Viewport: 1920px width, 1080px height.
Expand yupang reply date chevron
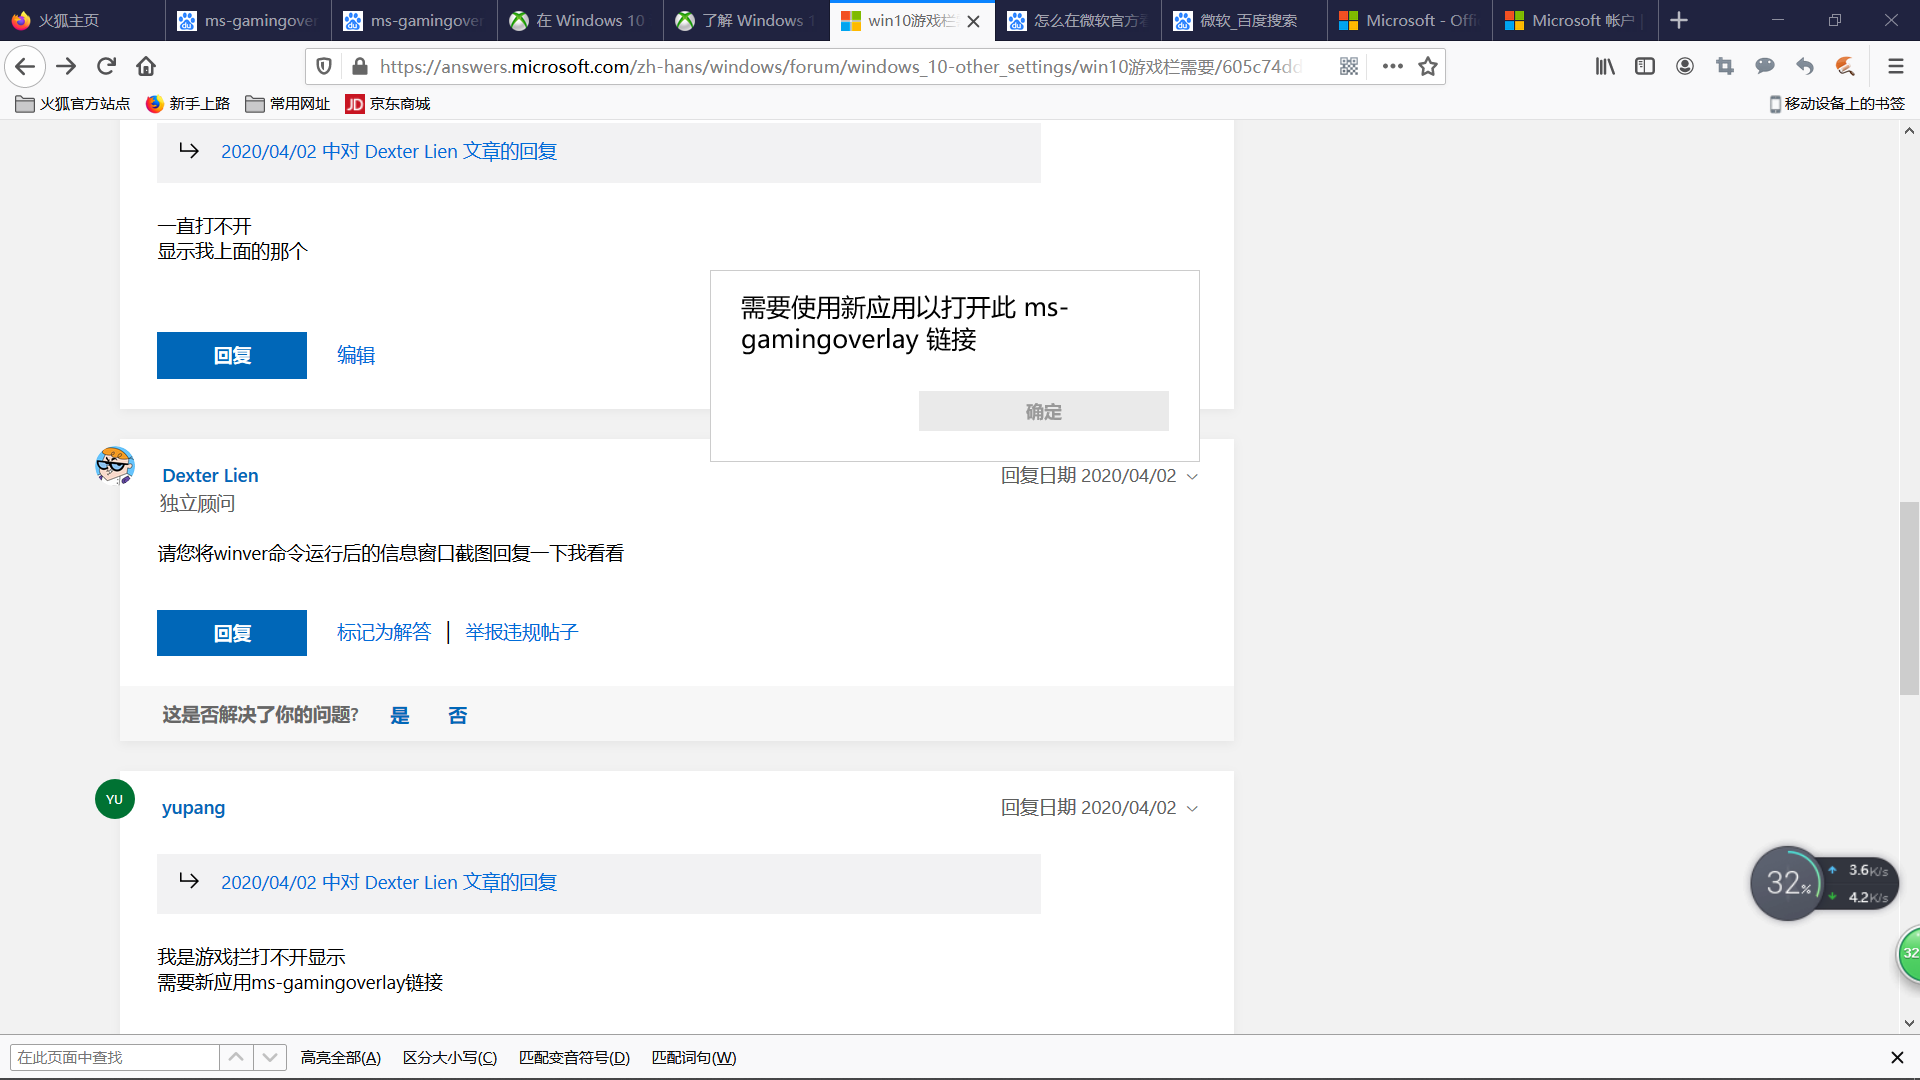click(1192, 808)
